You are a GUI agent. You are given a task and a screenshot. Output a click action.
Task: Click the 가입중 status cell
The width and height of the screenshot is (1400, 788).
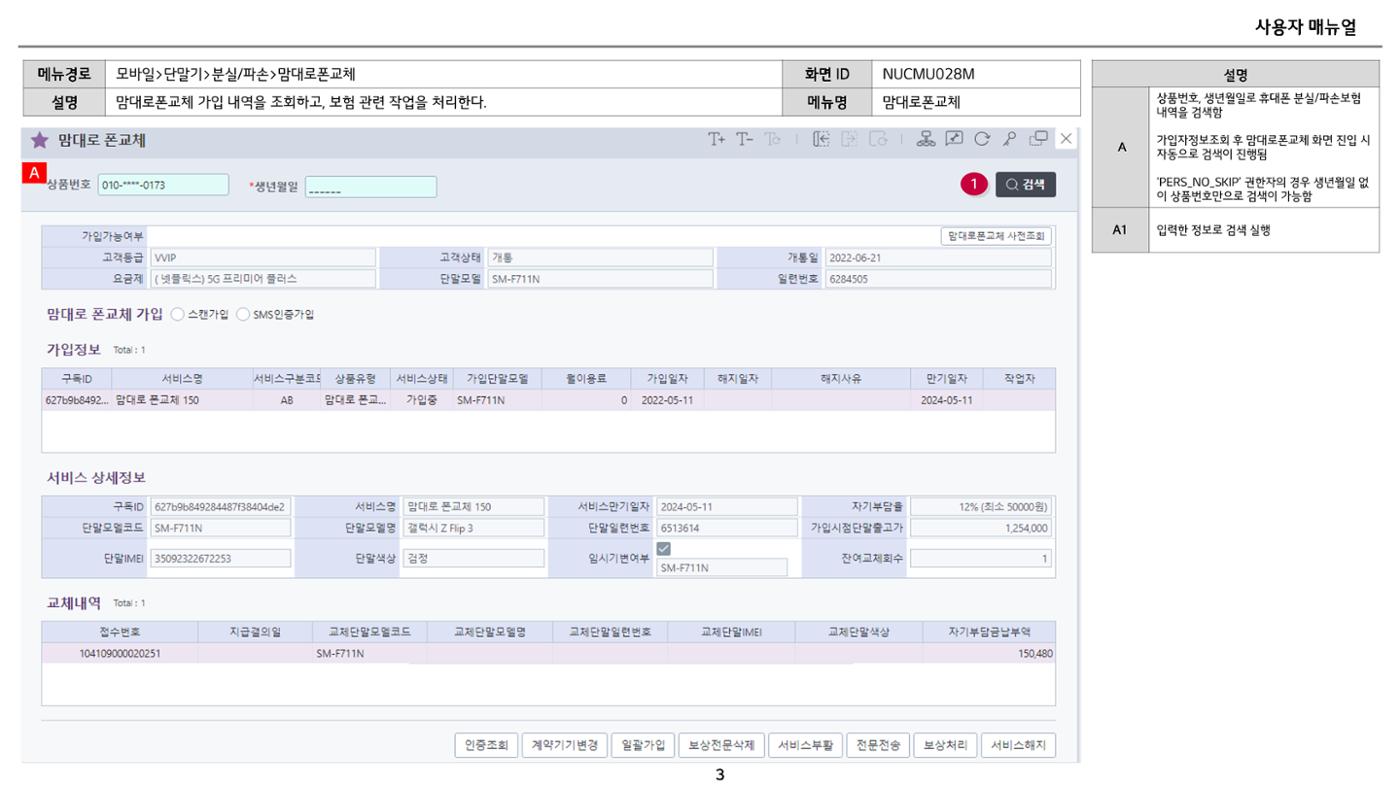point(422,400)
